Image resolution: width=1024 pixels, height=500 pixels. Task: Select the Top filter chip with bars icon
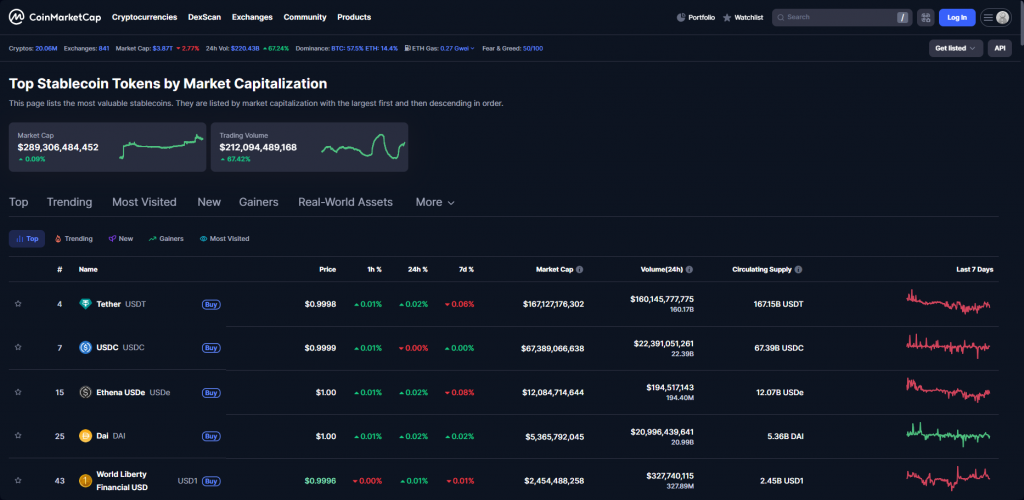pos(27,239)
